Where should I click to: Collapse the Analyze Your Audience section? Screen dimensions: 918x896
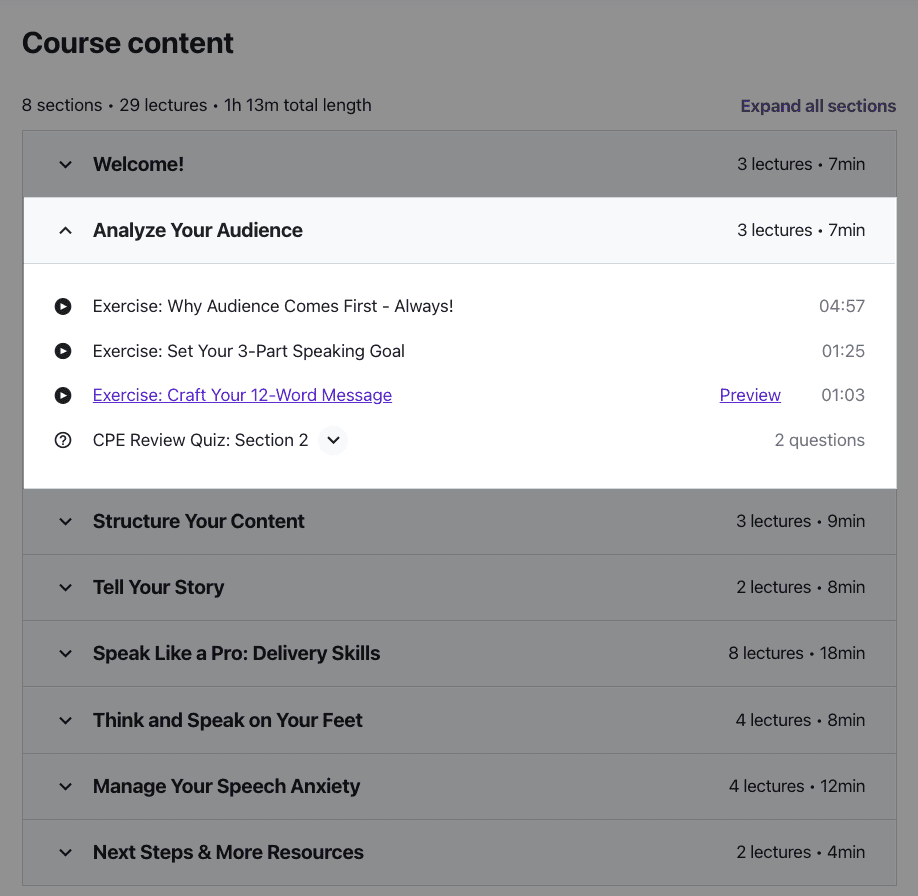click(x=66, y=231)
